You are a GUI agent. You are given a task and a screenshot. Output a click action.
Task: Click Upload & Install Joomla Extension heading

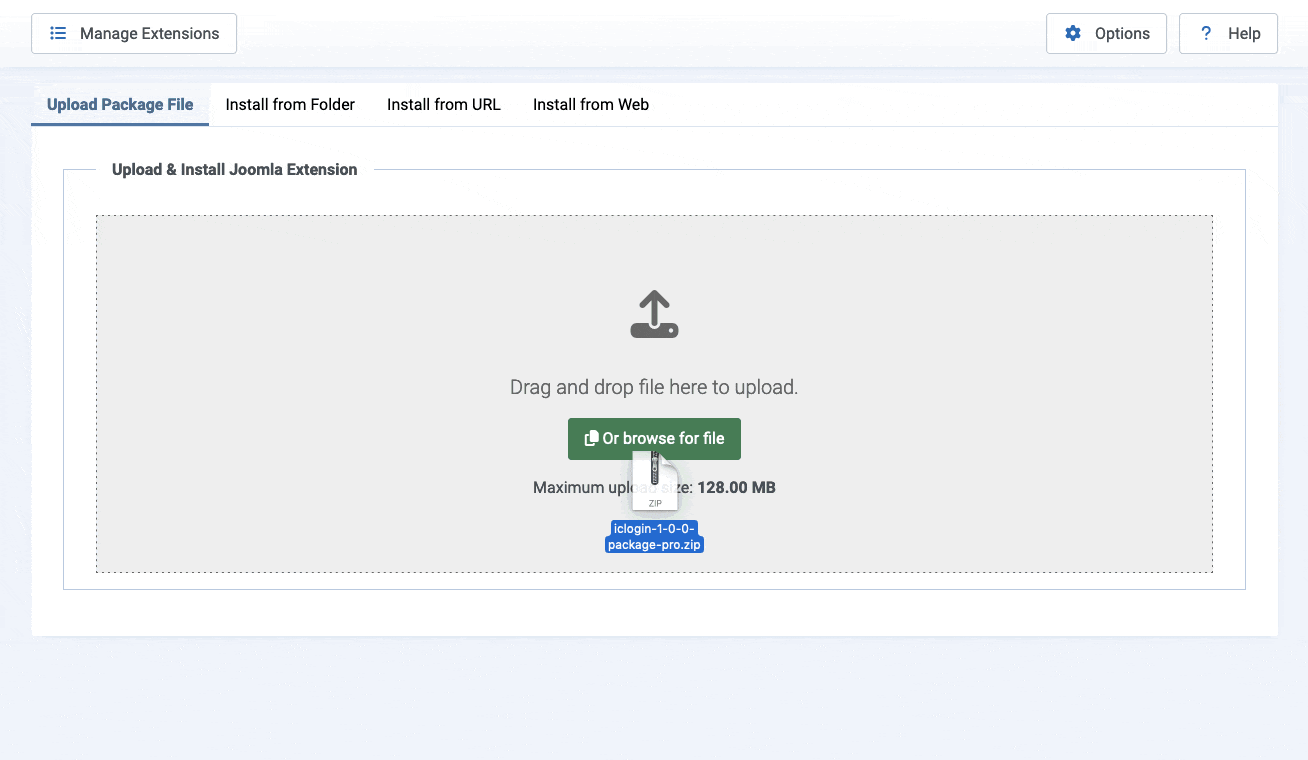pyautogui.click(x=235, y=170)
